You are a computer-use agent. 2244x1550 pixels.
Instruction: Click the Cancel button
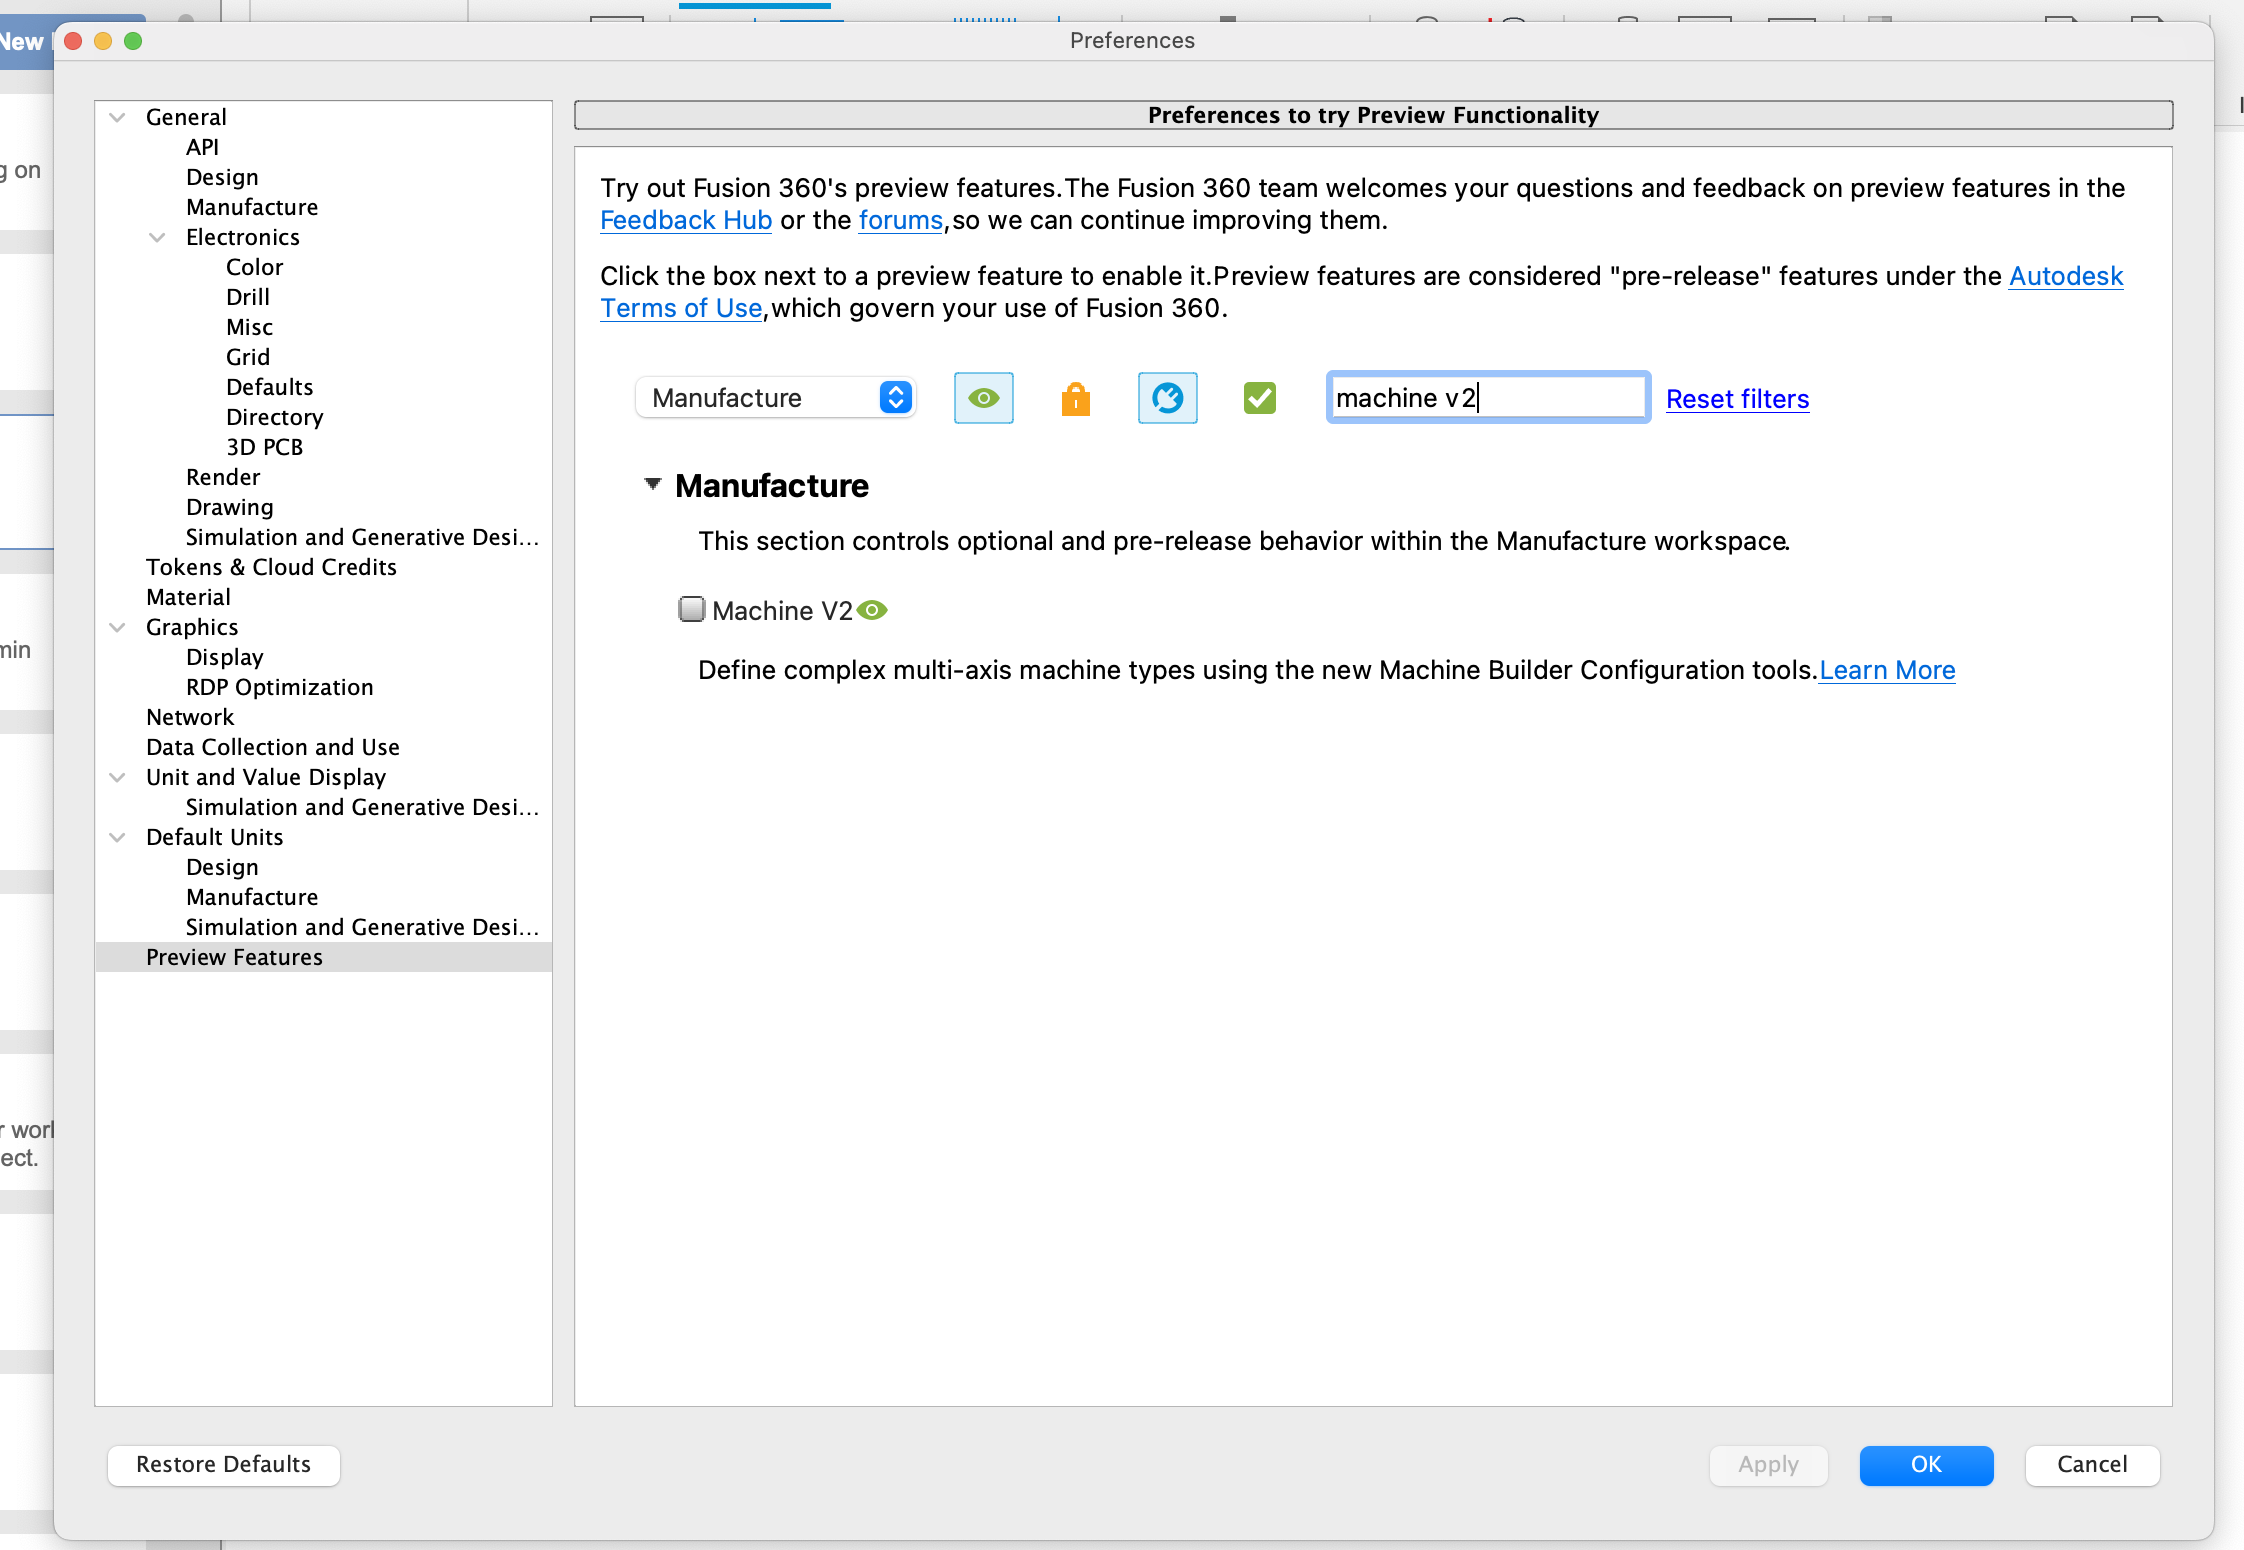pyautogui.click(x=2092, y=1464)
